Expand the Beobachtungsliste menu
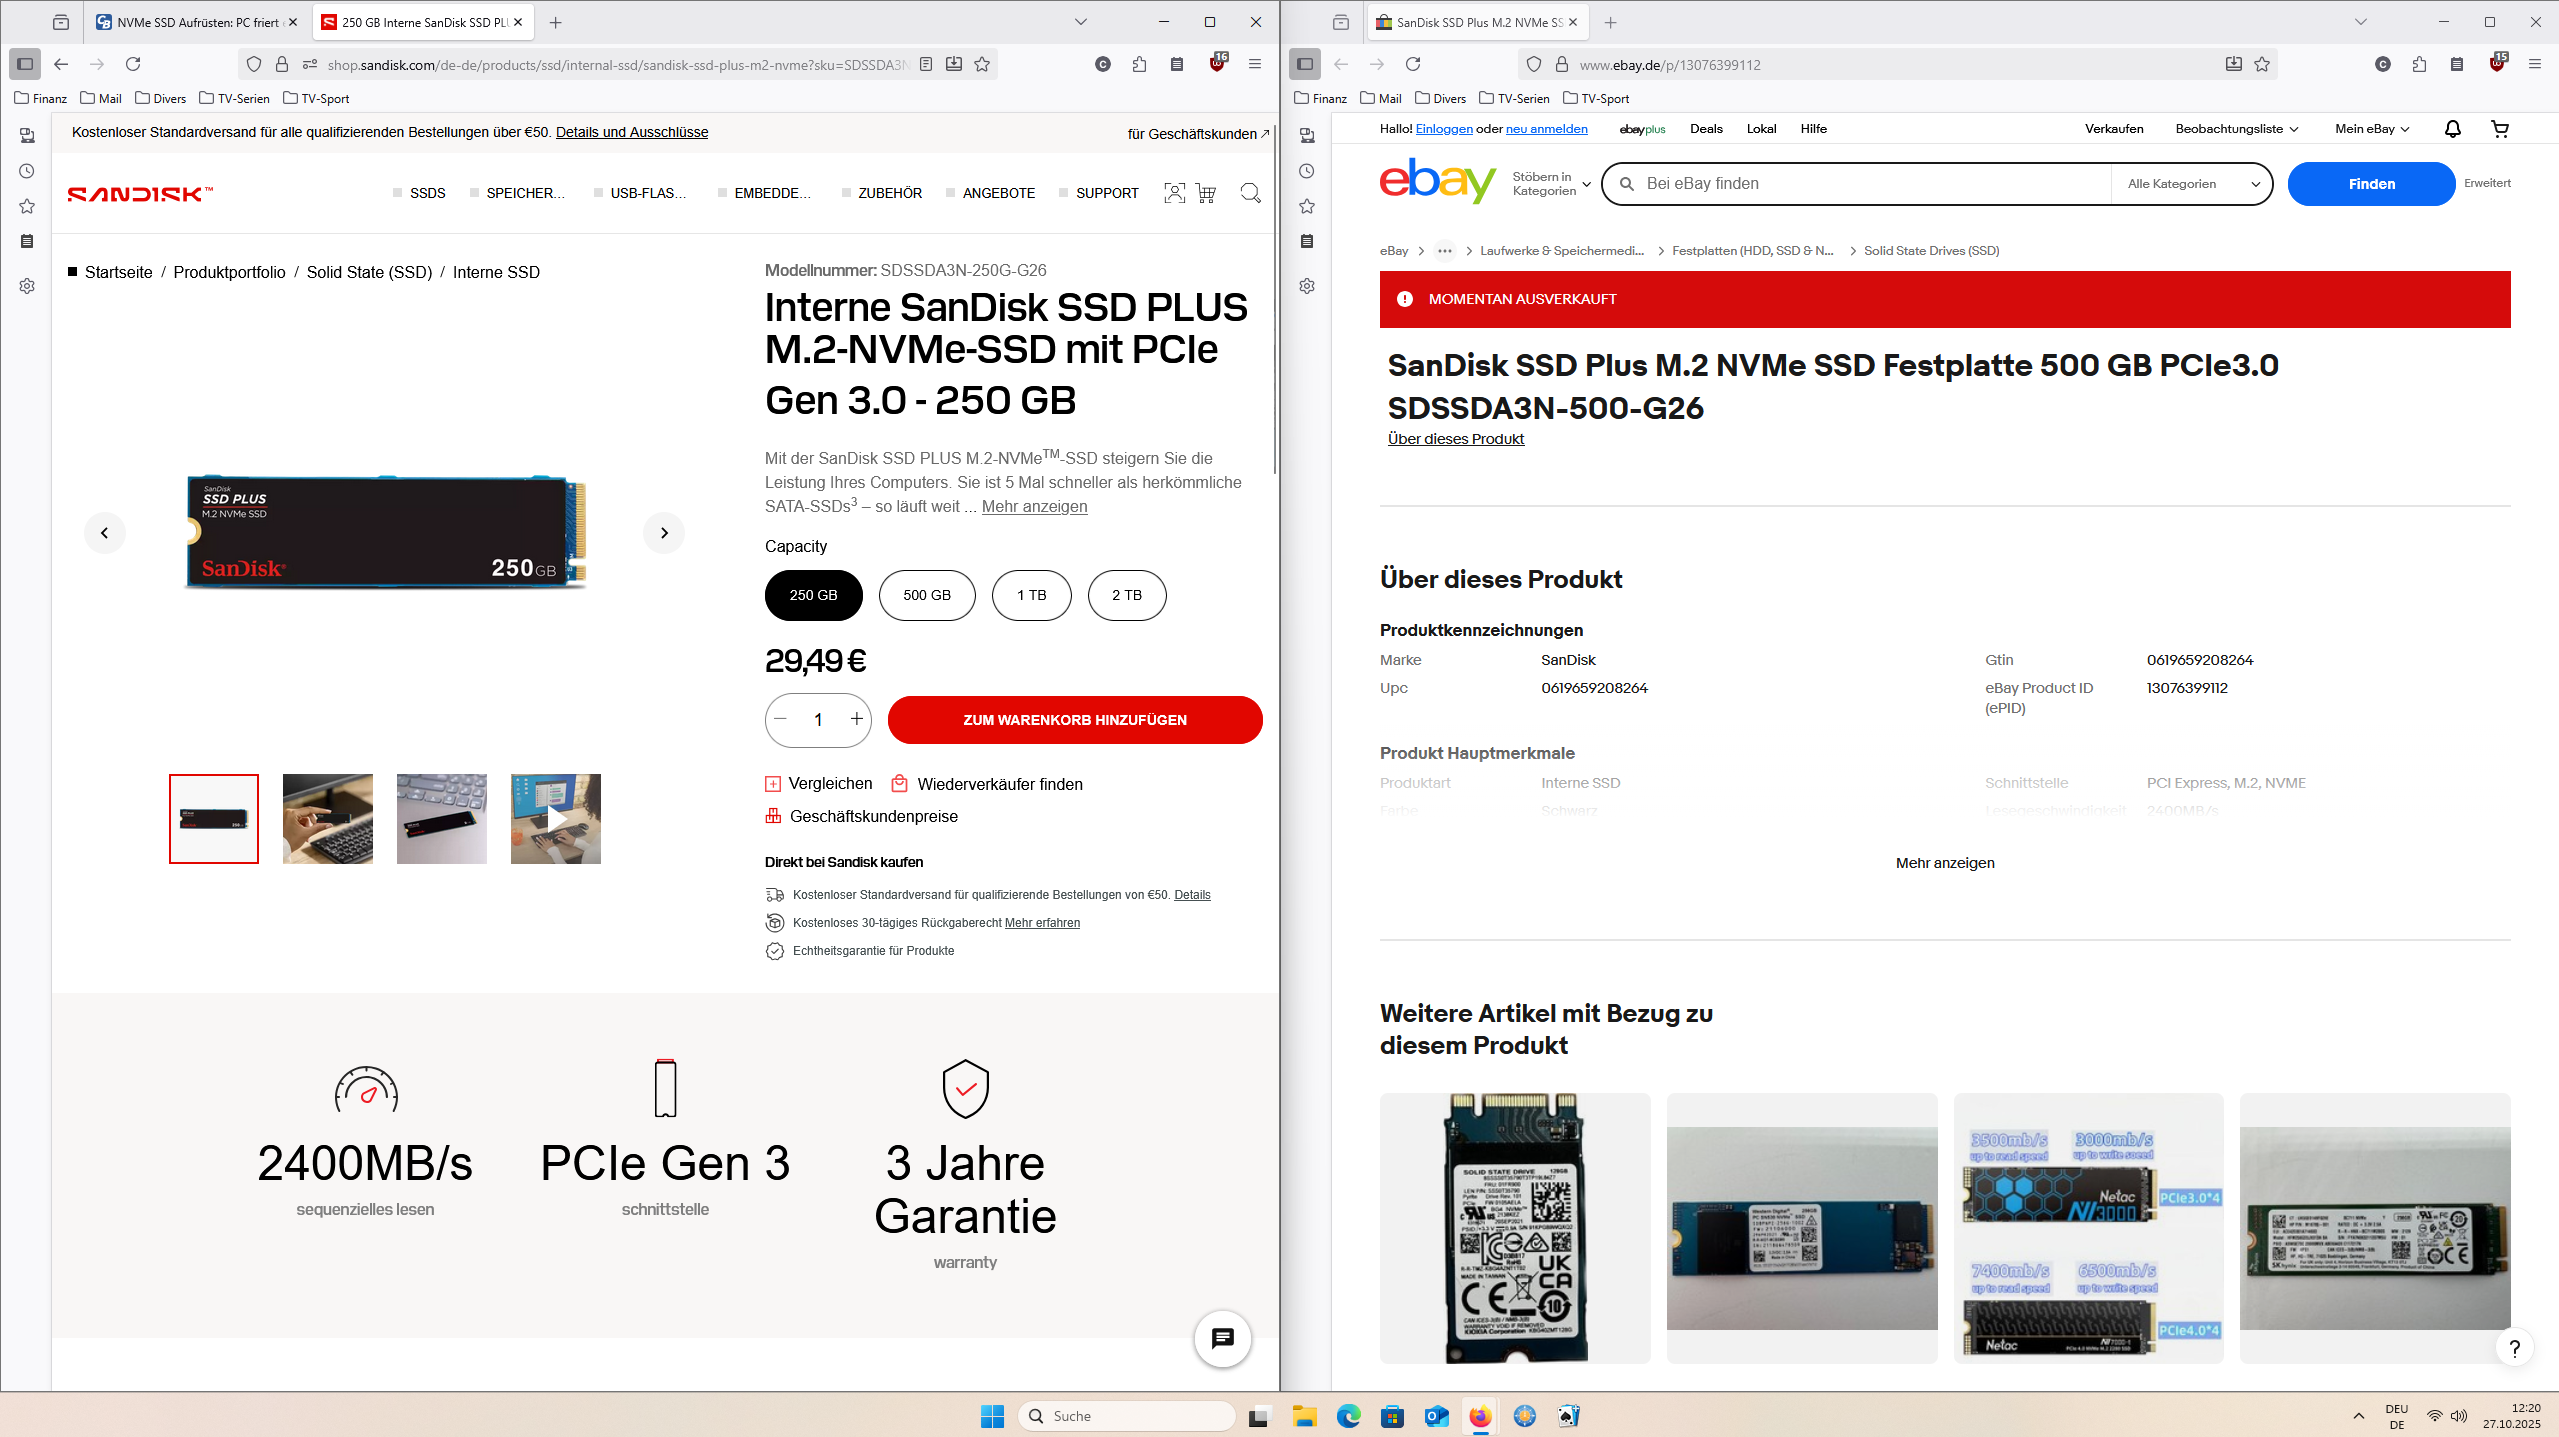This screenshot has height=1437, width=2559. click(2236, 129)
